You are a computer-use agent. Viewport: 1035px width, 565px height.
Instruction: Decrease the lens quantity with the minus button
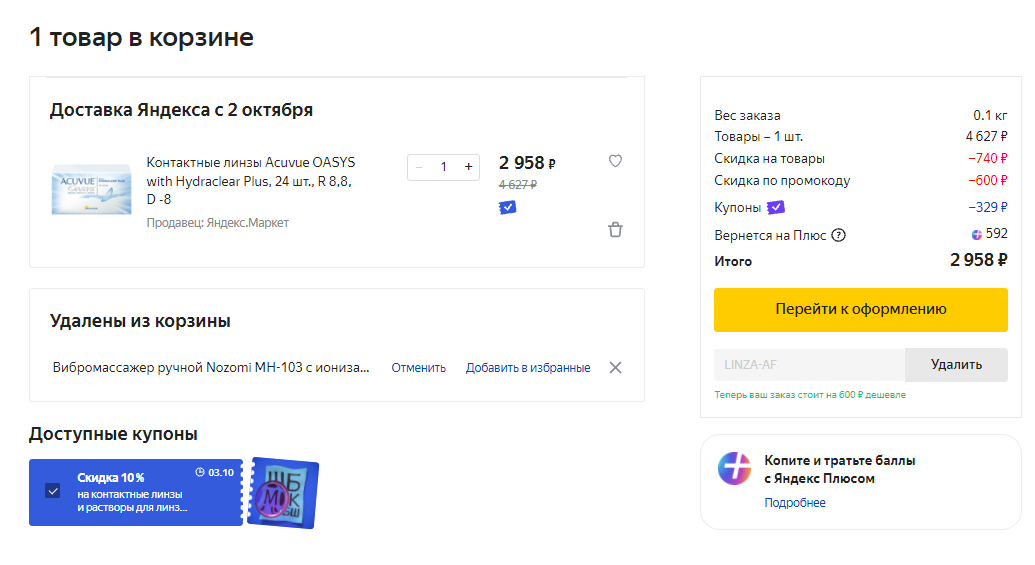[419, 167]
